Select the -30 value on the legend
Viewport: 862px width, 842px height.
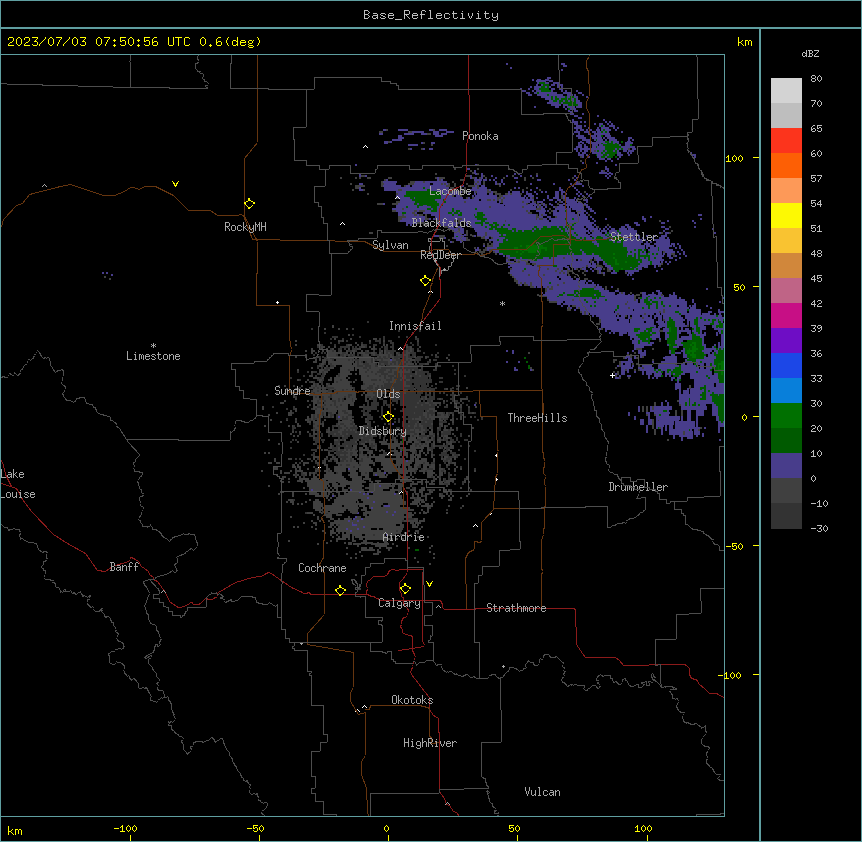click(819, 529)
